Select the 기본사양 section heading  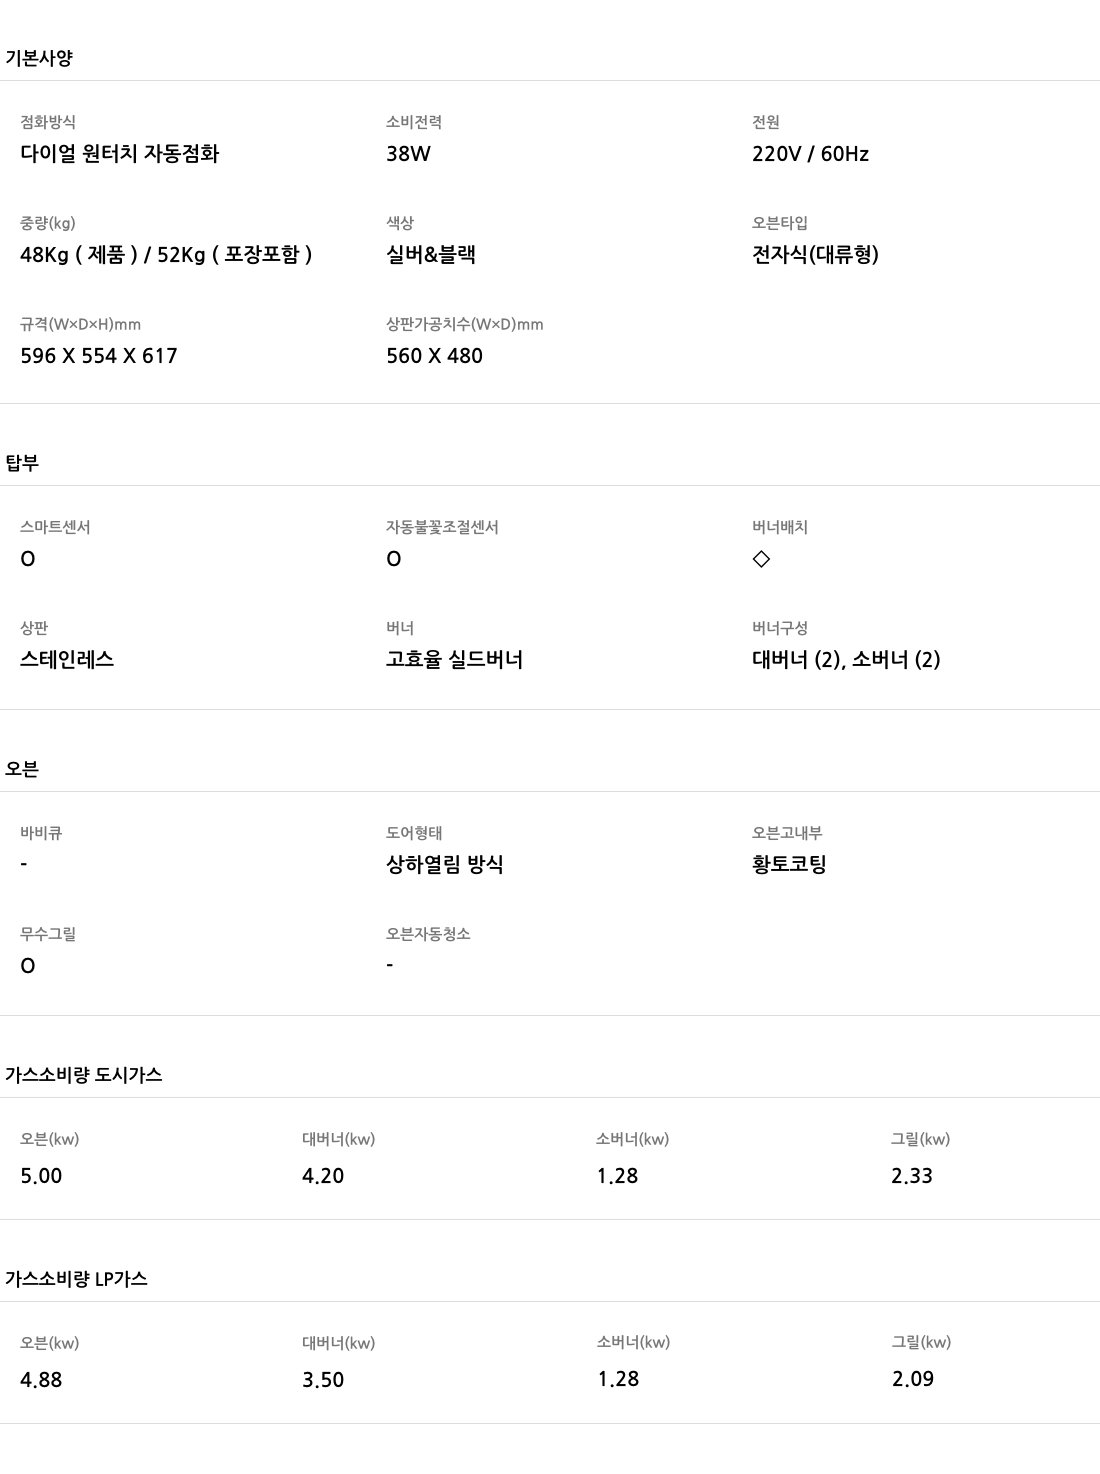coord(39,58)
